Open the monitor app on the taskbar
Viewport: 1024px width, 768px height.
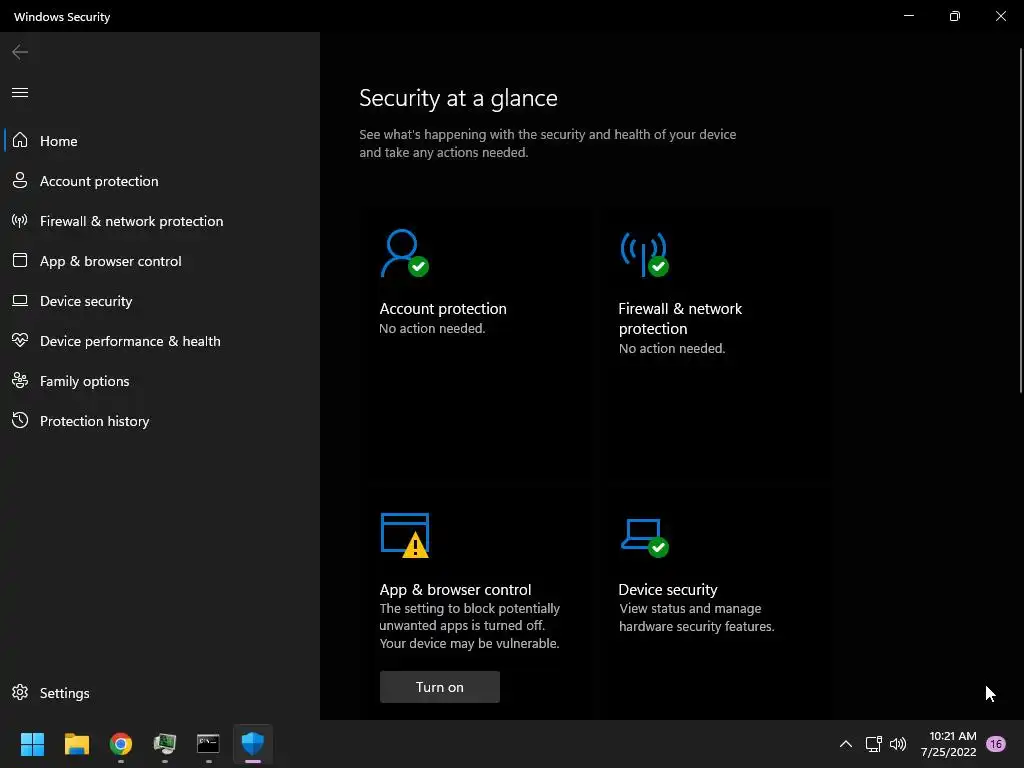pyautogui.click(x=165, y=744)
